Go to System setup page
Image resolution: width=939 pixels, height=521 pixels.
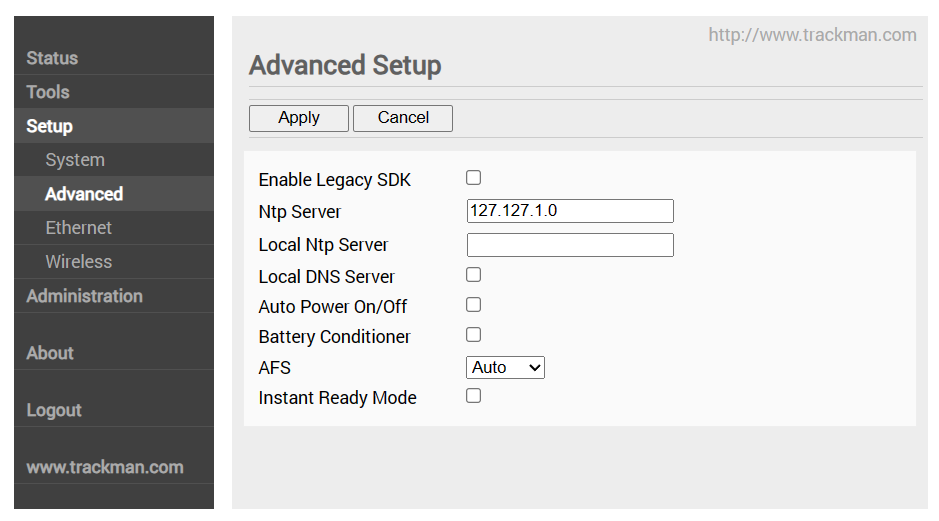click(x=75, y=160)
